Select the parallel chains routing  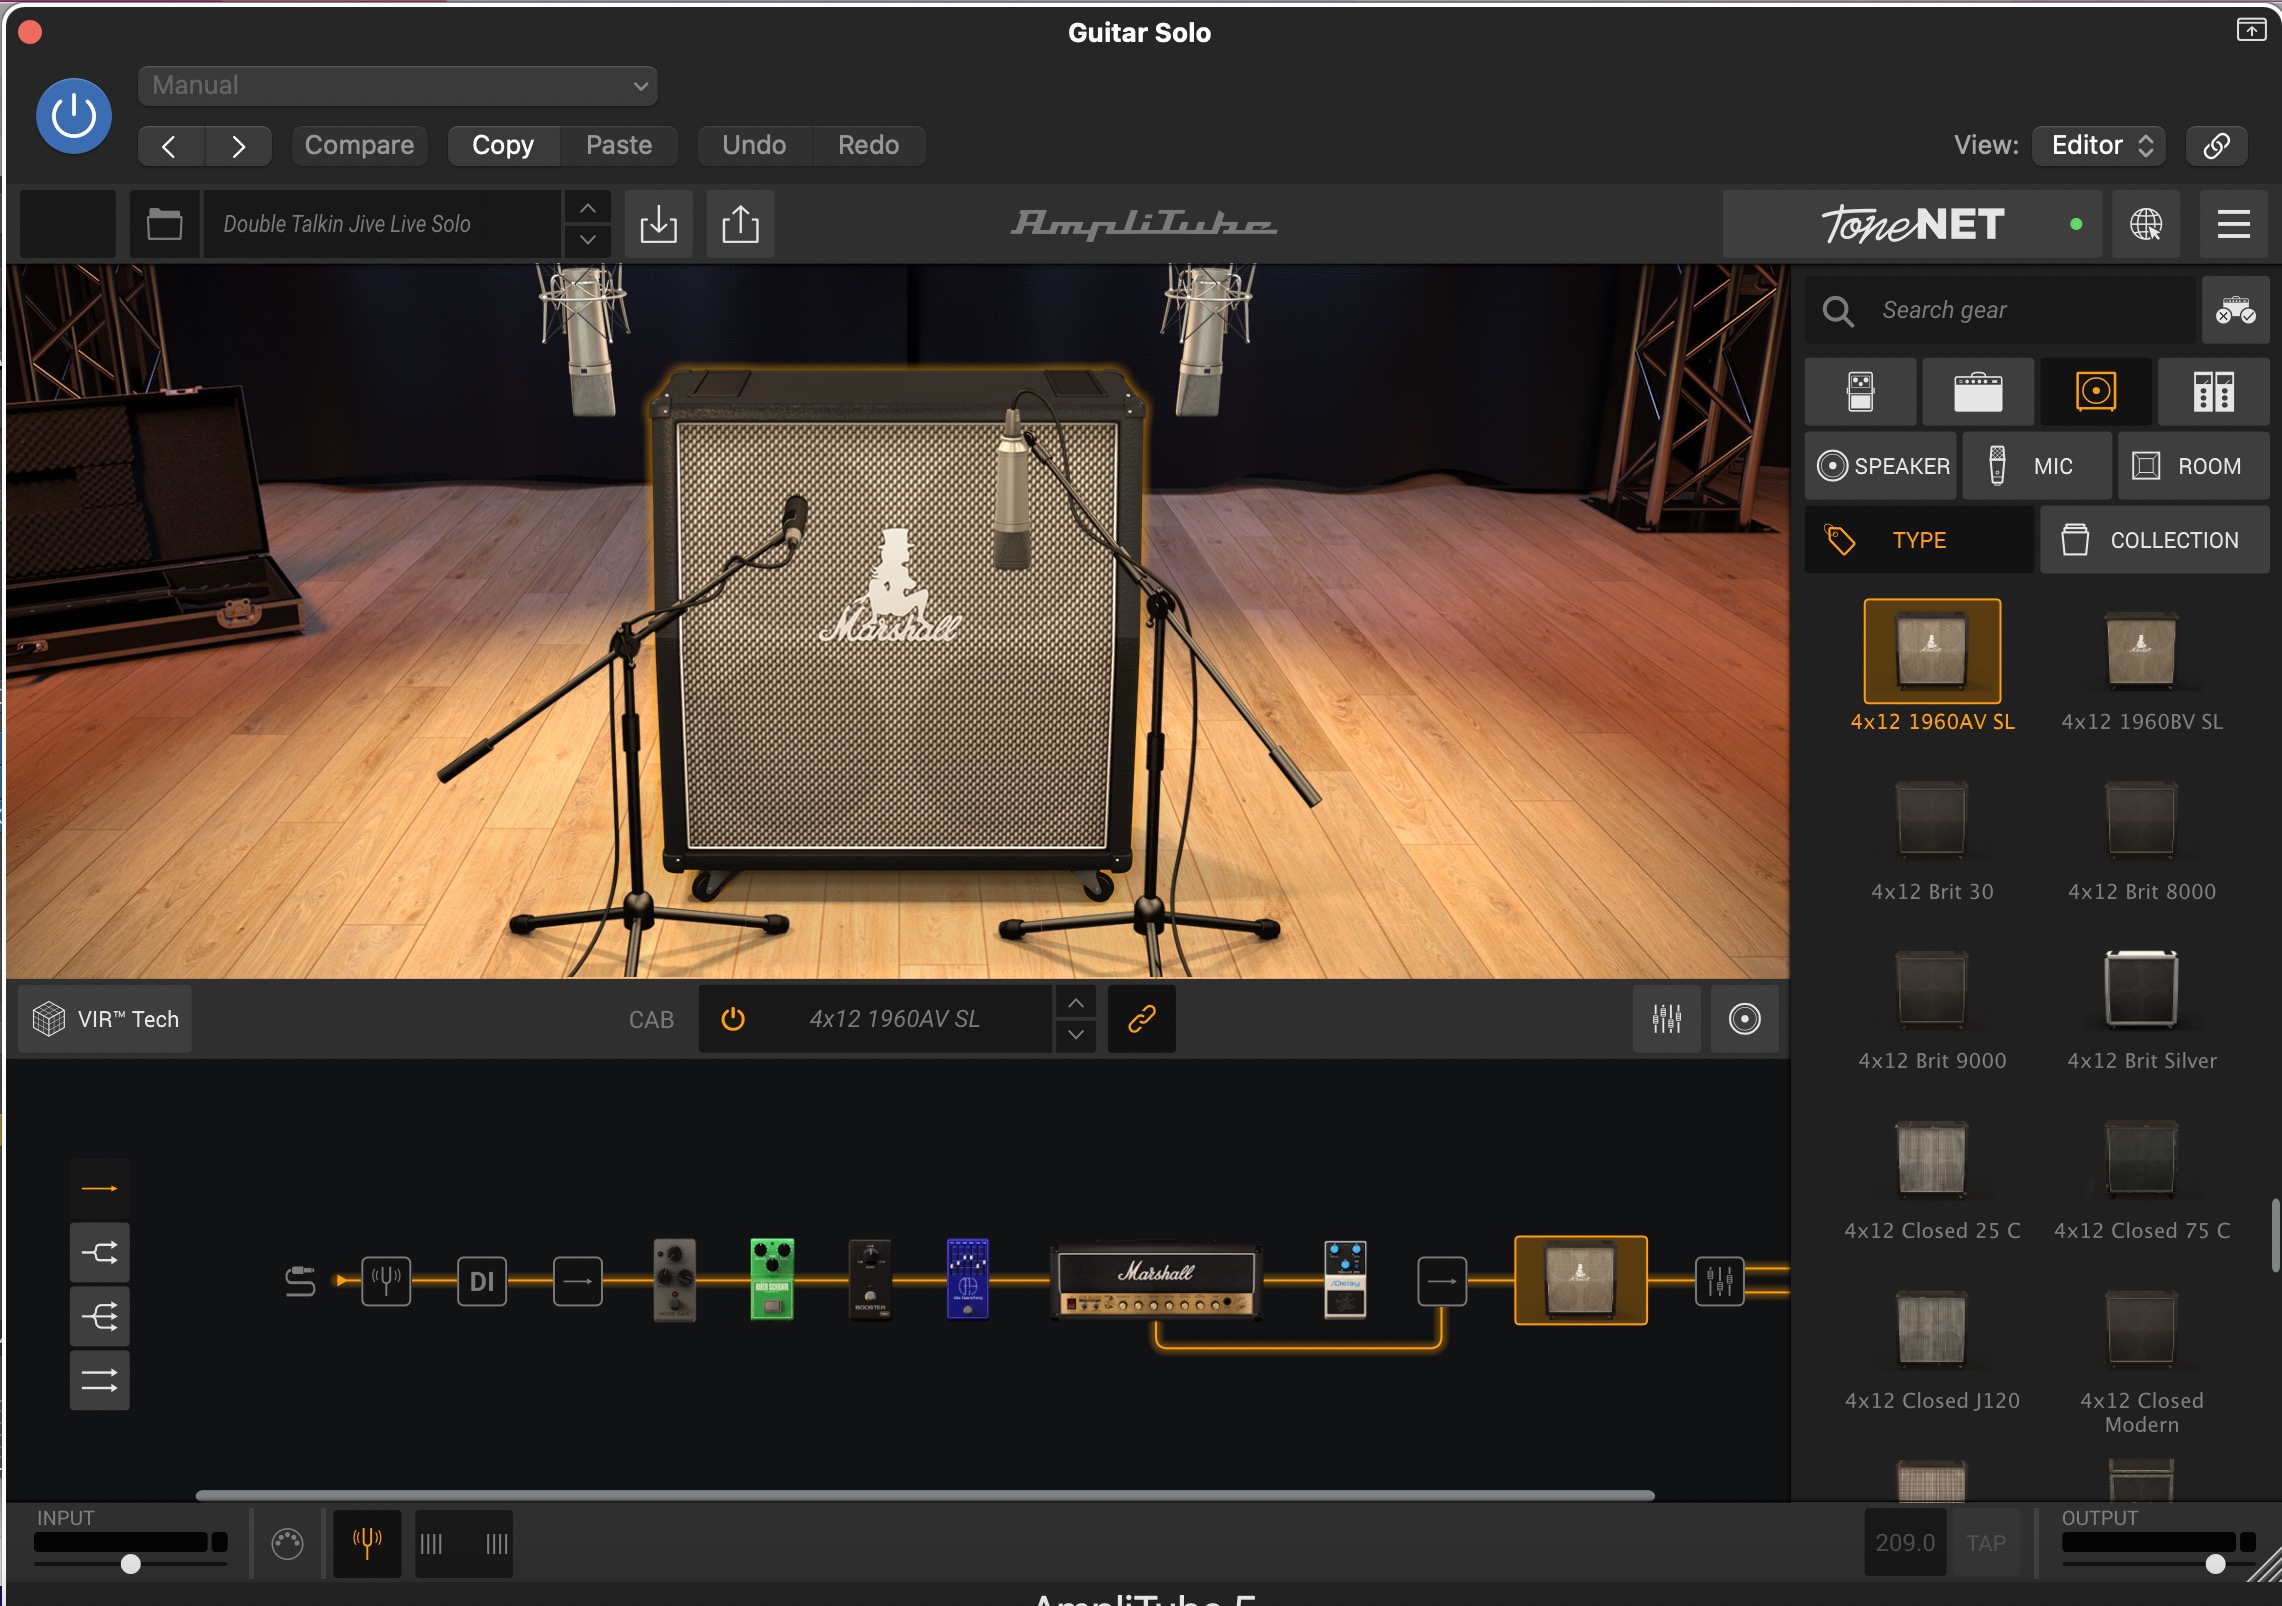click(99, 1380)
